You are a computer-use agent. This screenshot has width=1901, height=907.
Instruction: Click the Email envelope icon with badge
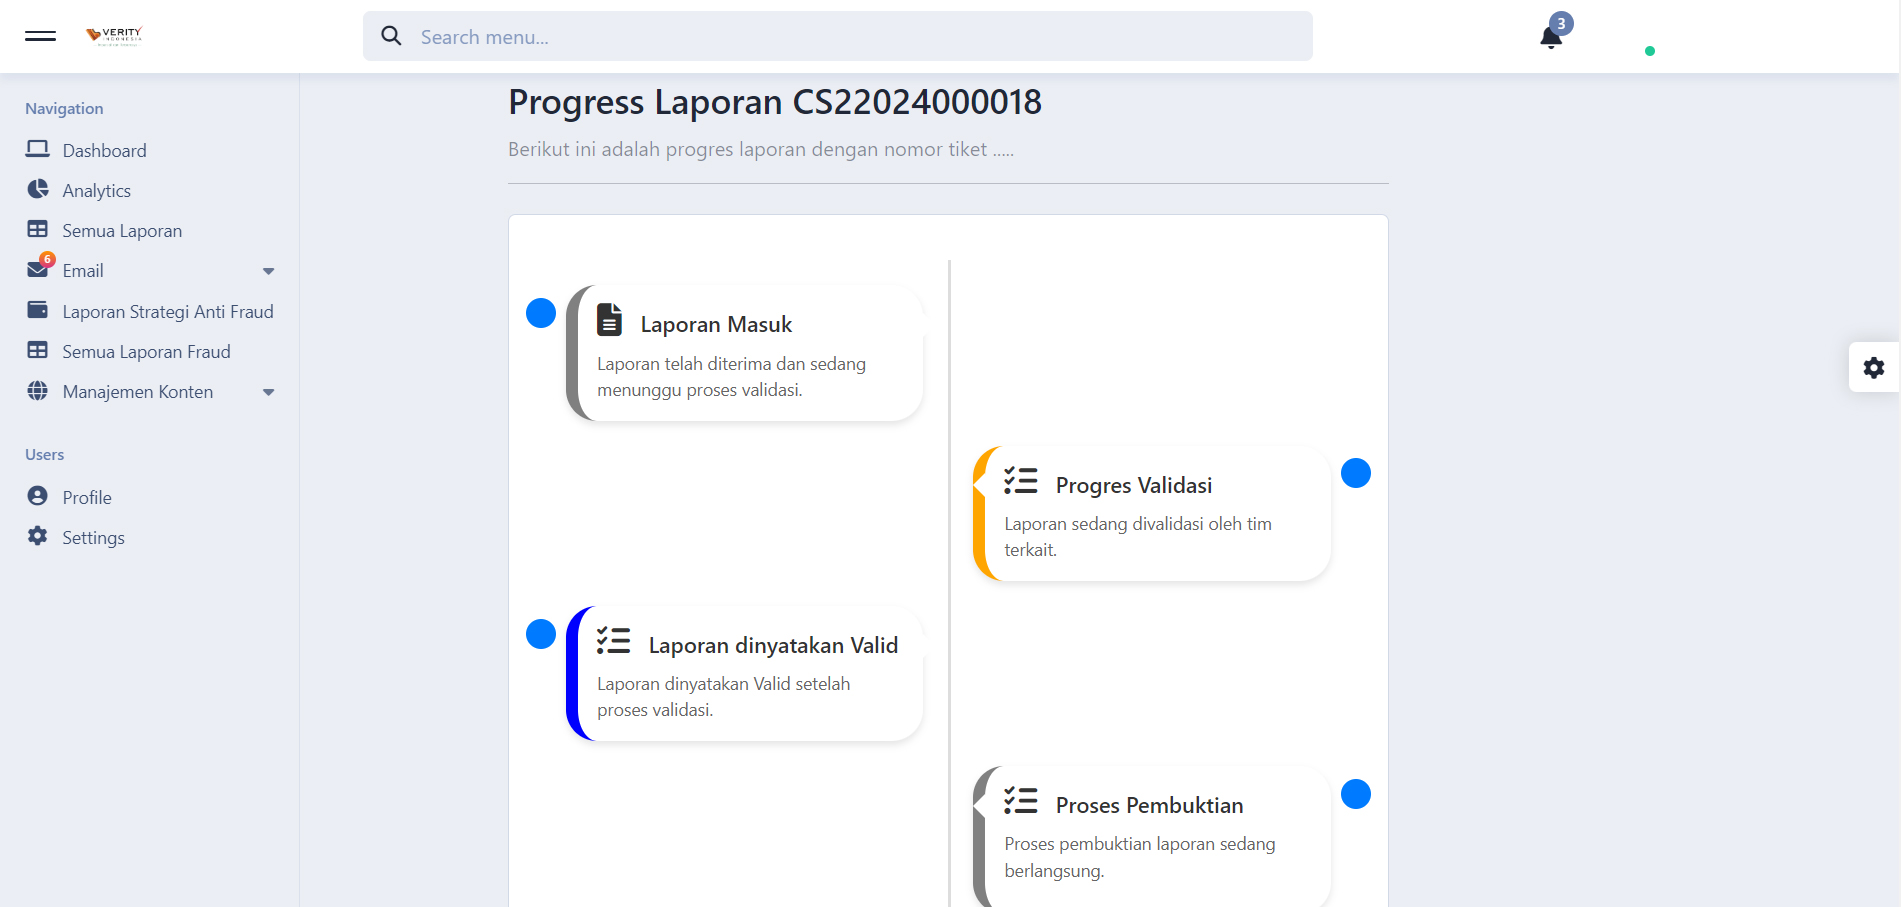point(39,268)
